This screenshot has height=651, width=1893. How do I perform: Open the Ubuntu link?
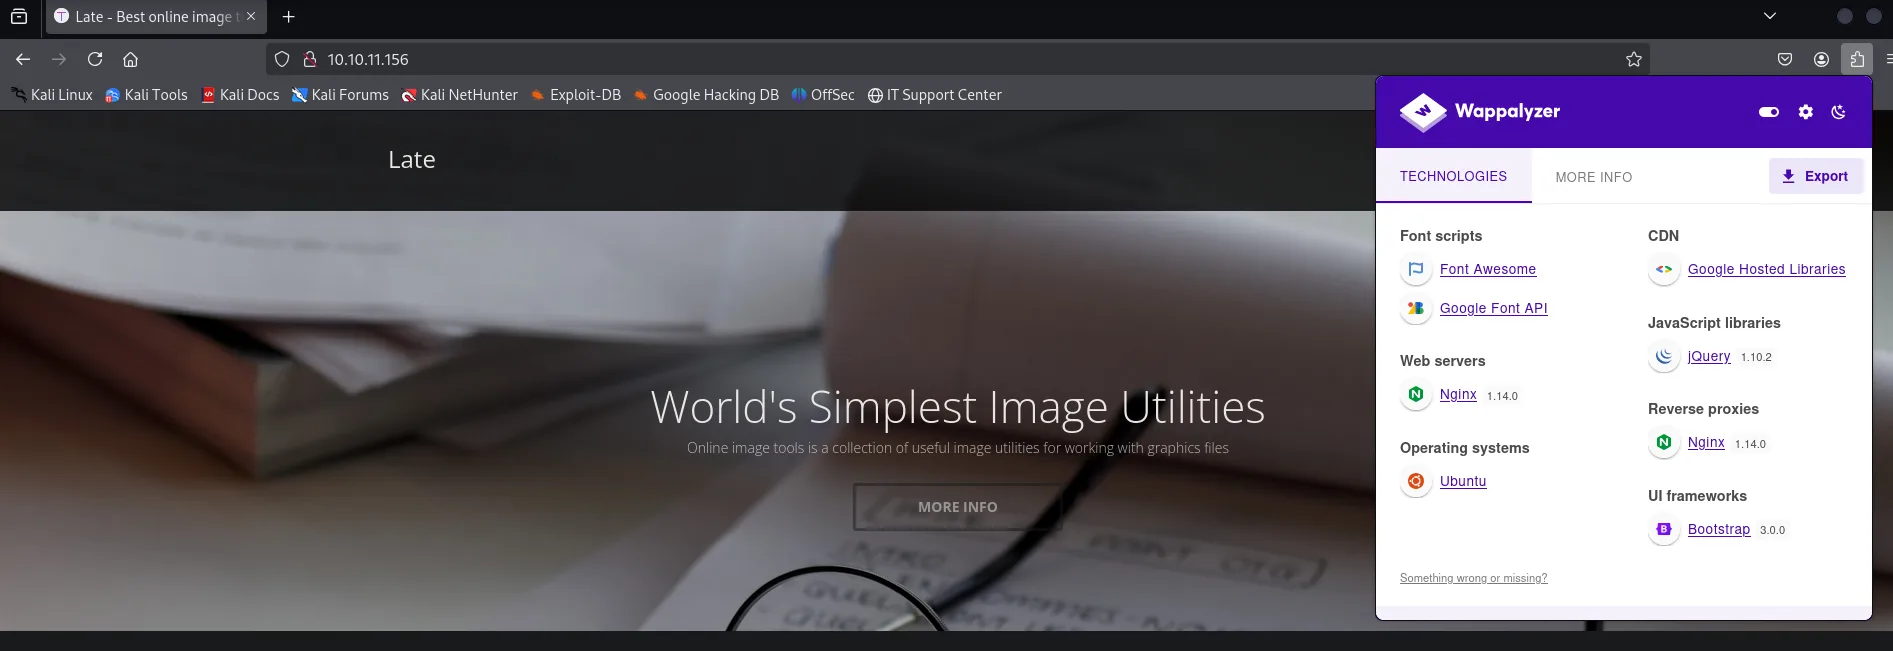point(1463,481)
